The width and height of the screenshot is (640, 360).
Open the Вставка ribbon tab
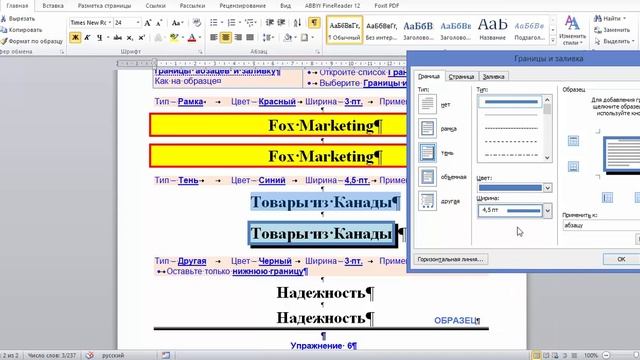(53, 6)
